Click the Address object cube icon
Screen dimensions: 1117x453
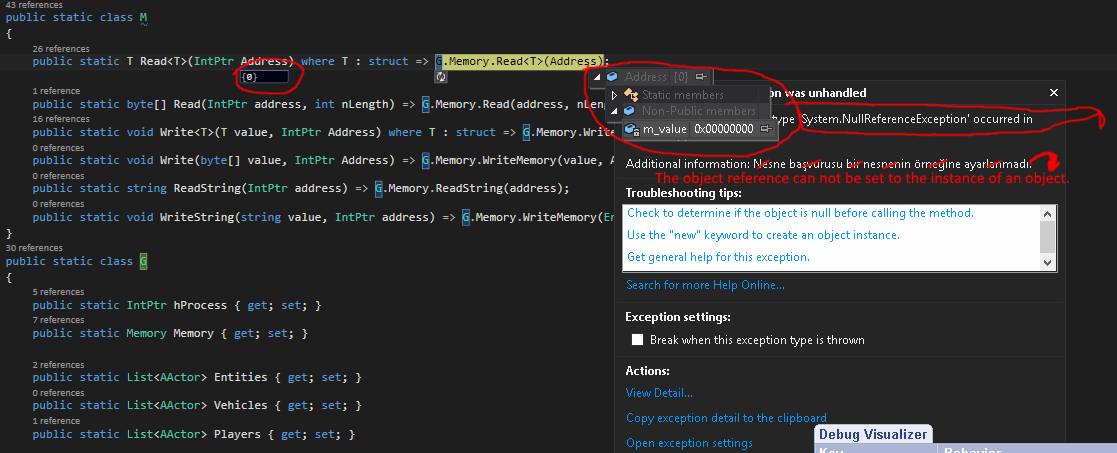click(612, 76)
